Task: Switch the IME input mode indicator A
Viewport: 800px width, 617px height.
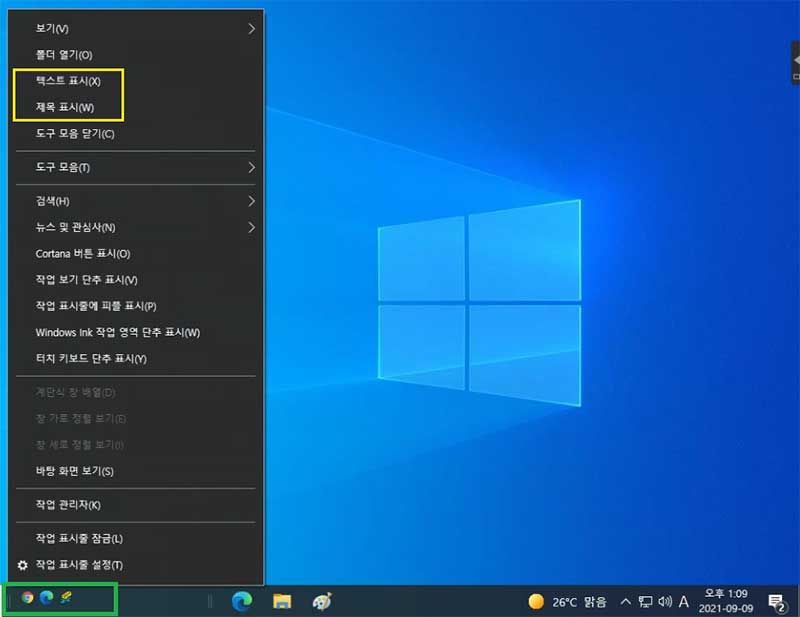Action: point(684,602)
